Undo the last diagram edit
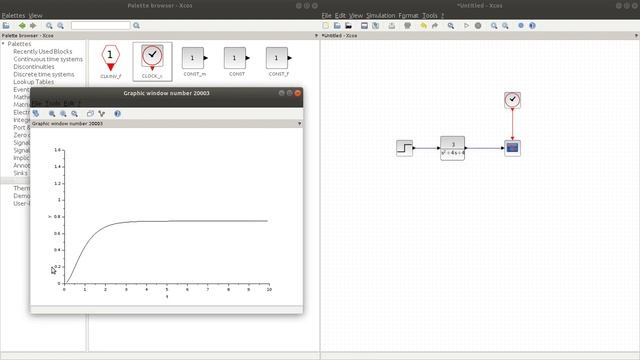640x360 pixels. pos(423,26)
